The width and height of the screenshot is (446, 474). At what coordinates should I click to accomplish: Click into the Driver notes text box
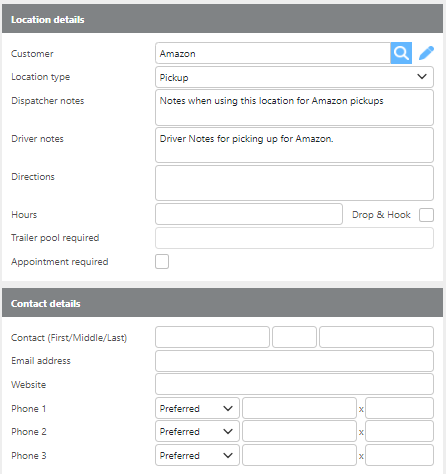coord(294,145)
